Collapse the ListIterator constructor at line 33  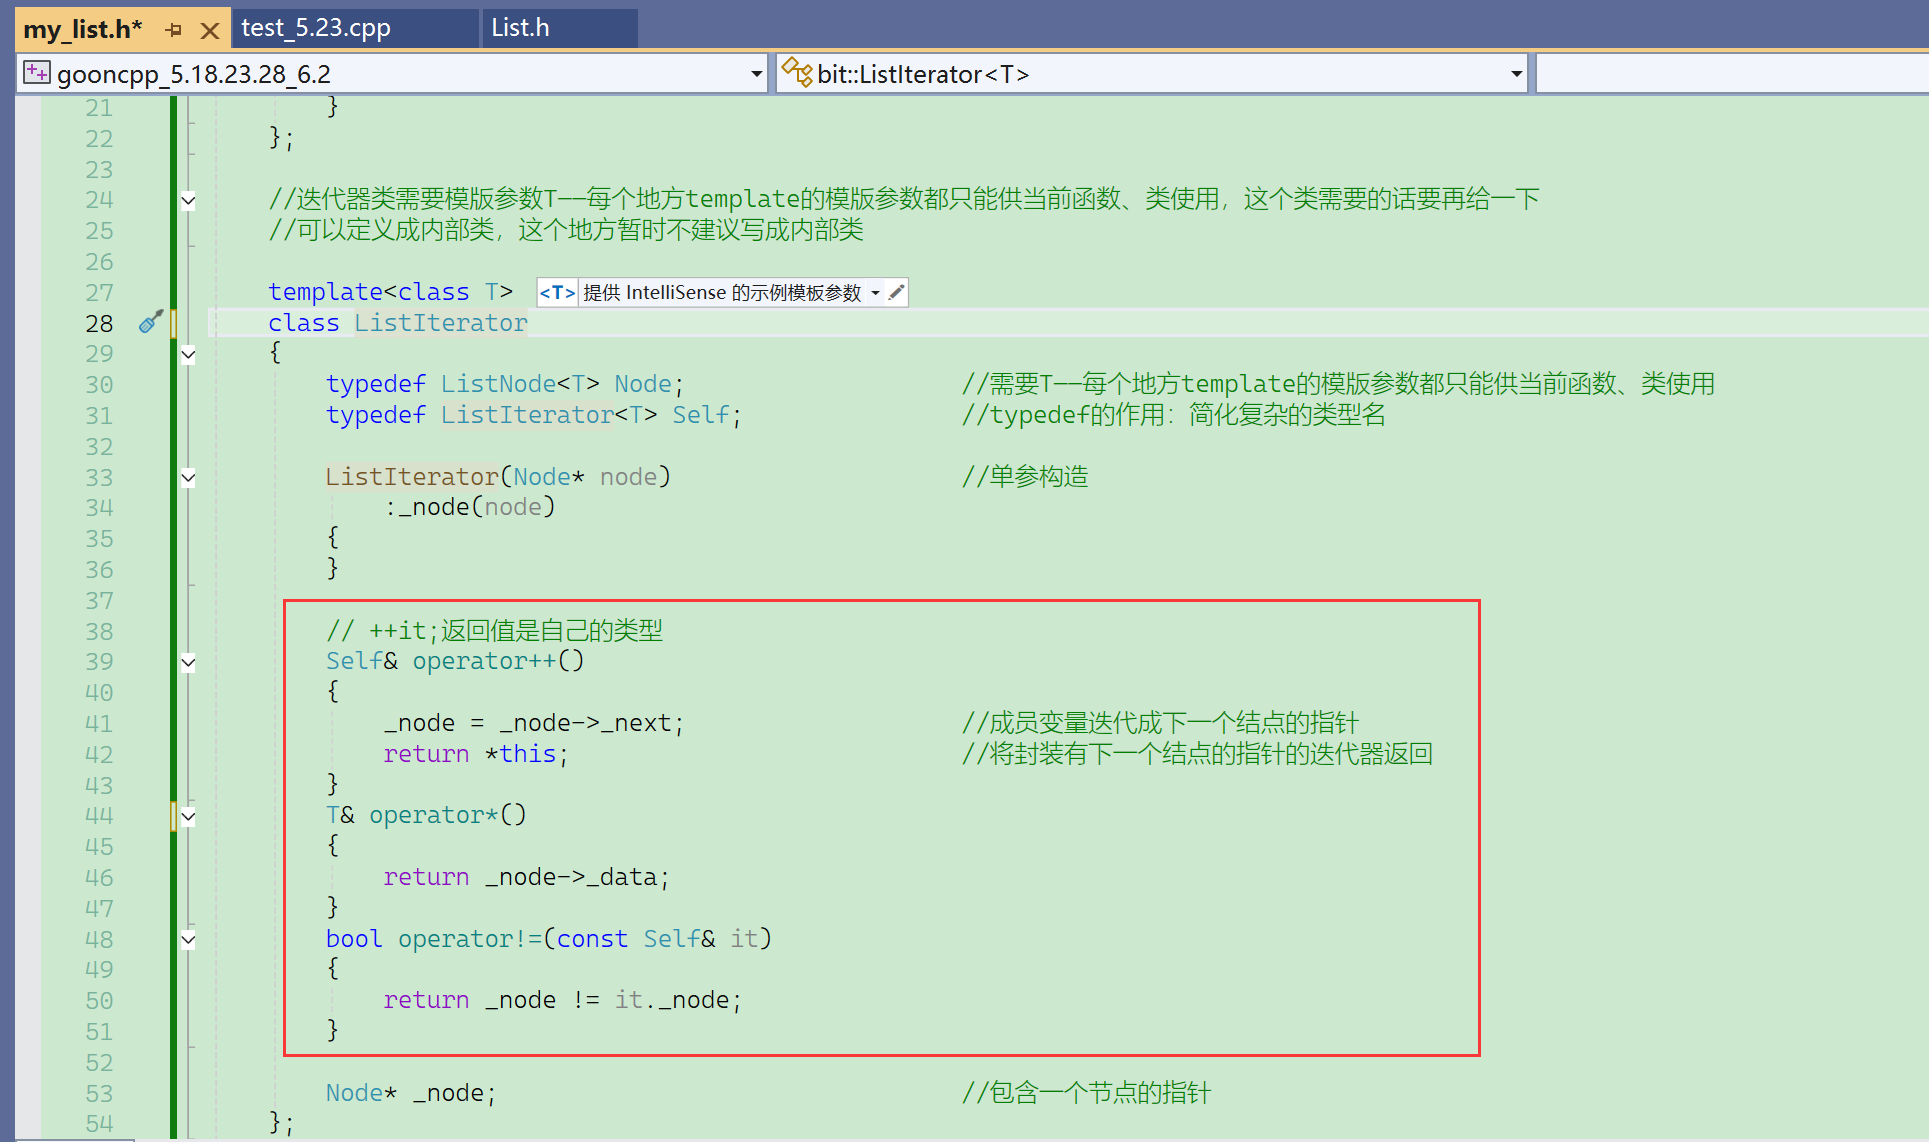(188, 477)
